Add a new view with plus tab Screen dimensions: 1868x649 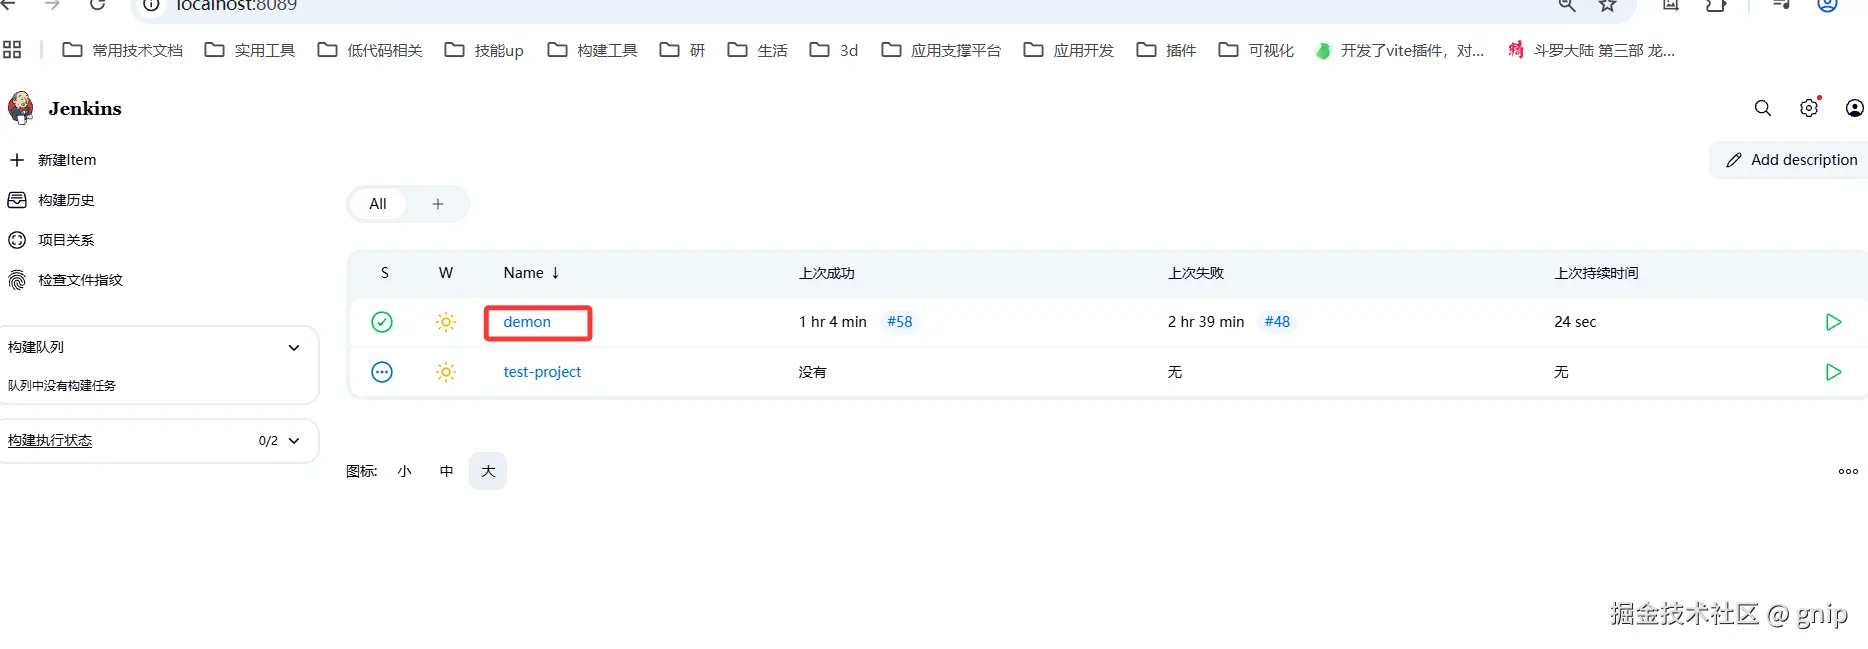[438, 204]
